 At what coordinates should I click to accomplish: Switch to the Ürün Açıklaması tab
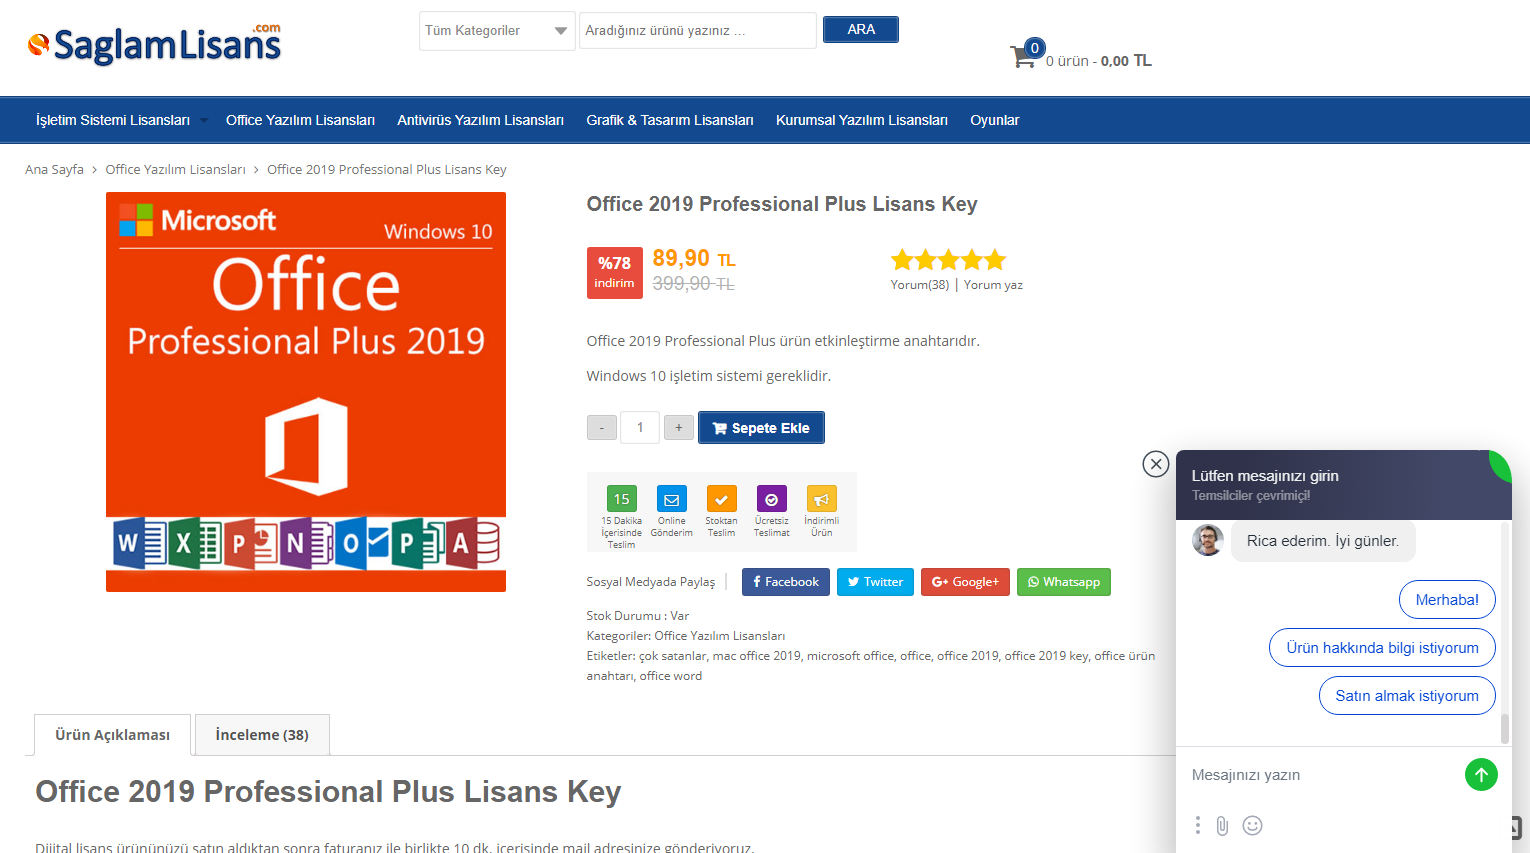[112, 735]
